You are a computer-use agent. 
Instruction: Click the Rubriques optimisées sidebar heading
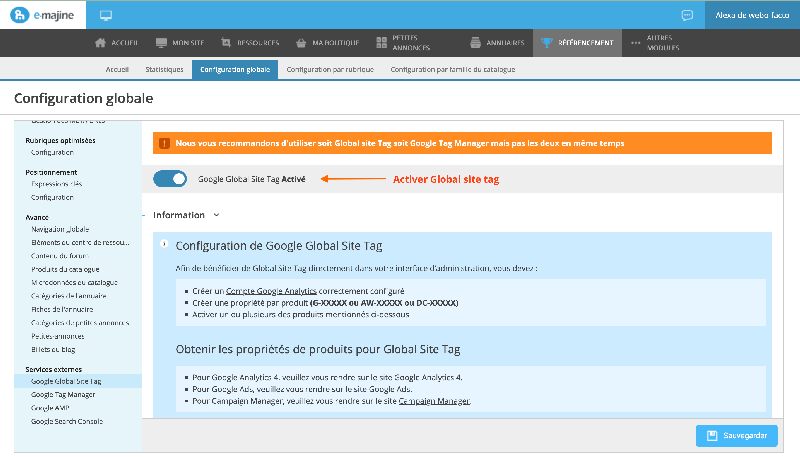pyautogui.click(x=60, y=140)
